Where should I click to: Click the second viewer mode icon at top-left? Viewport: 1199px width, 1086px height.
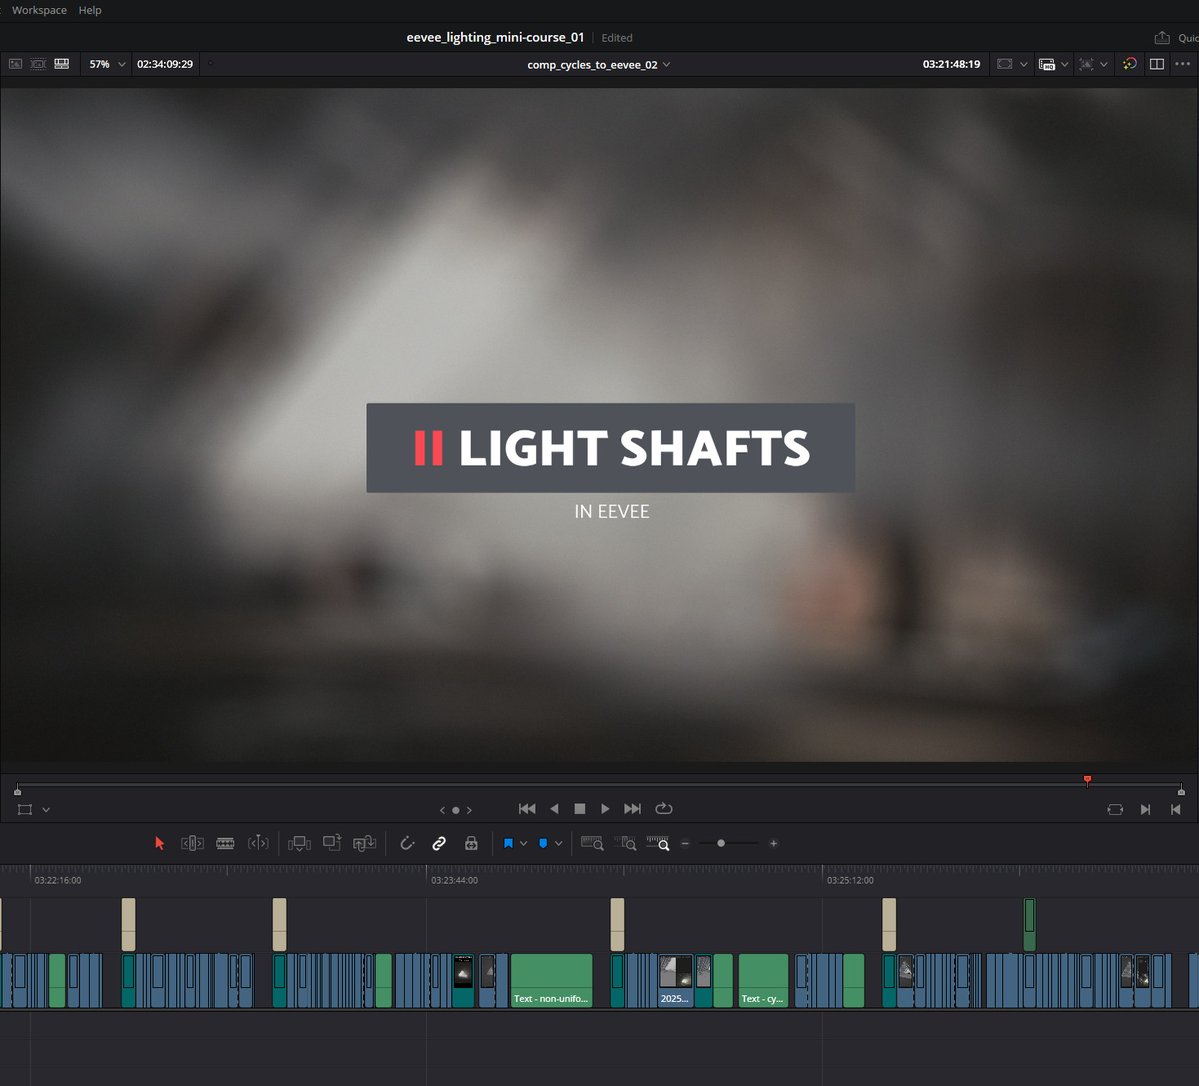(x=38, y=64)
